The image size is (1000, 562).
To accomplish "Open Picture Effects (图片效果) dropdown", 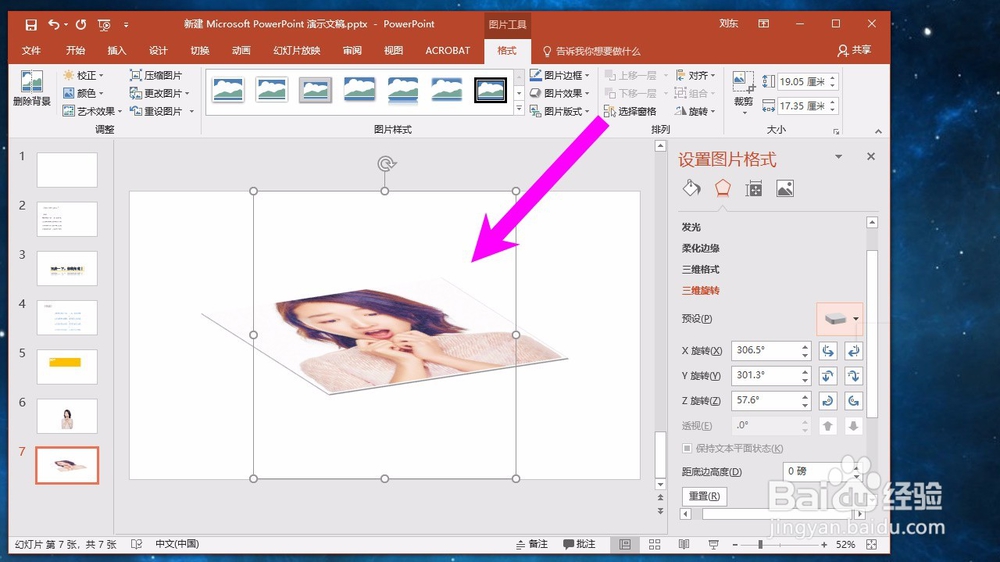I will point(560,93).
